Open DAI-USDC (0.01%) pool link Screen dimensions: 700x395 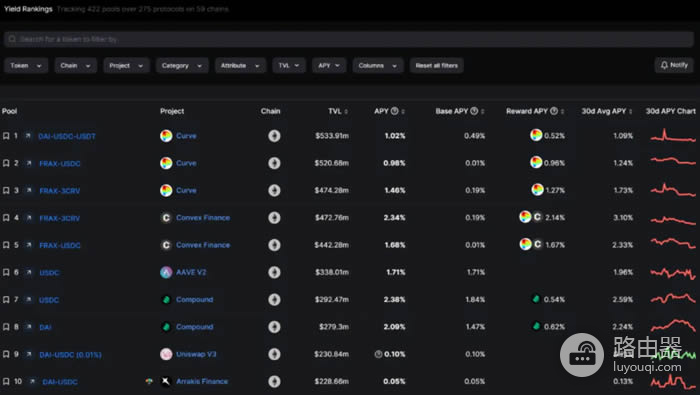point(71,355)
